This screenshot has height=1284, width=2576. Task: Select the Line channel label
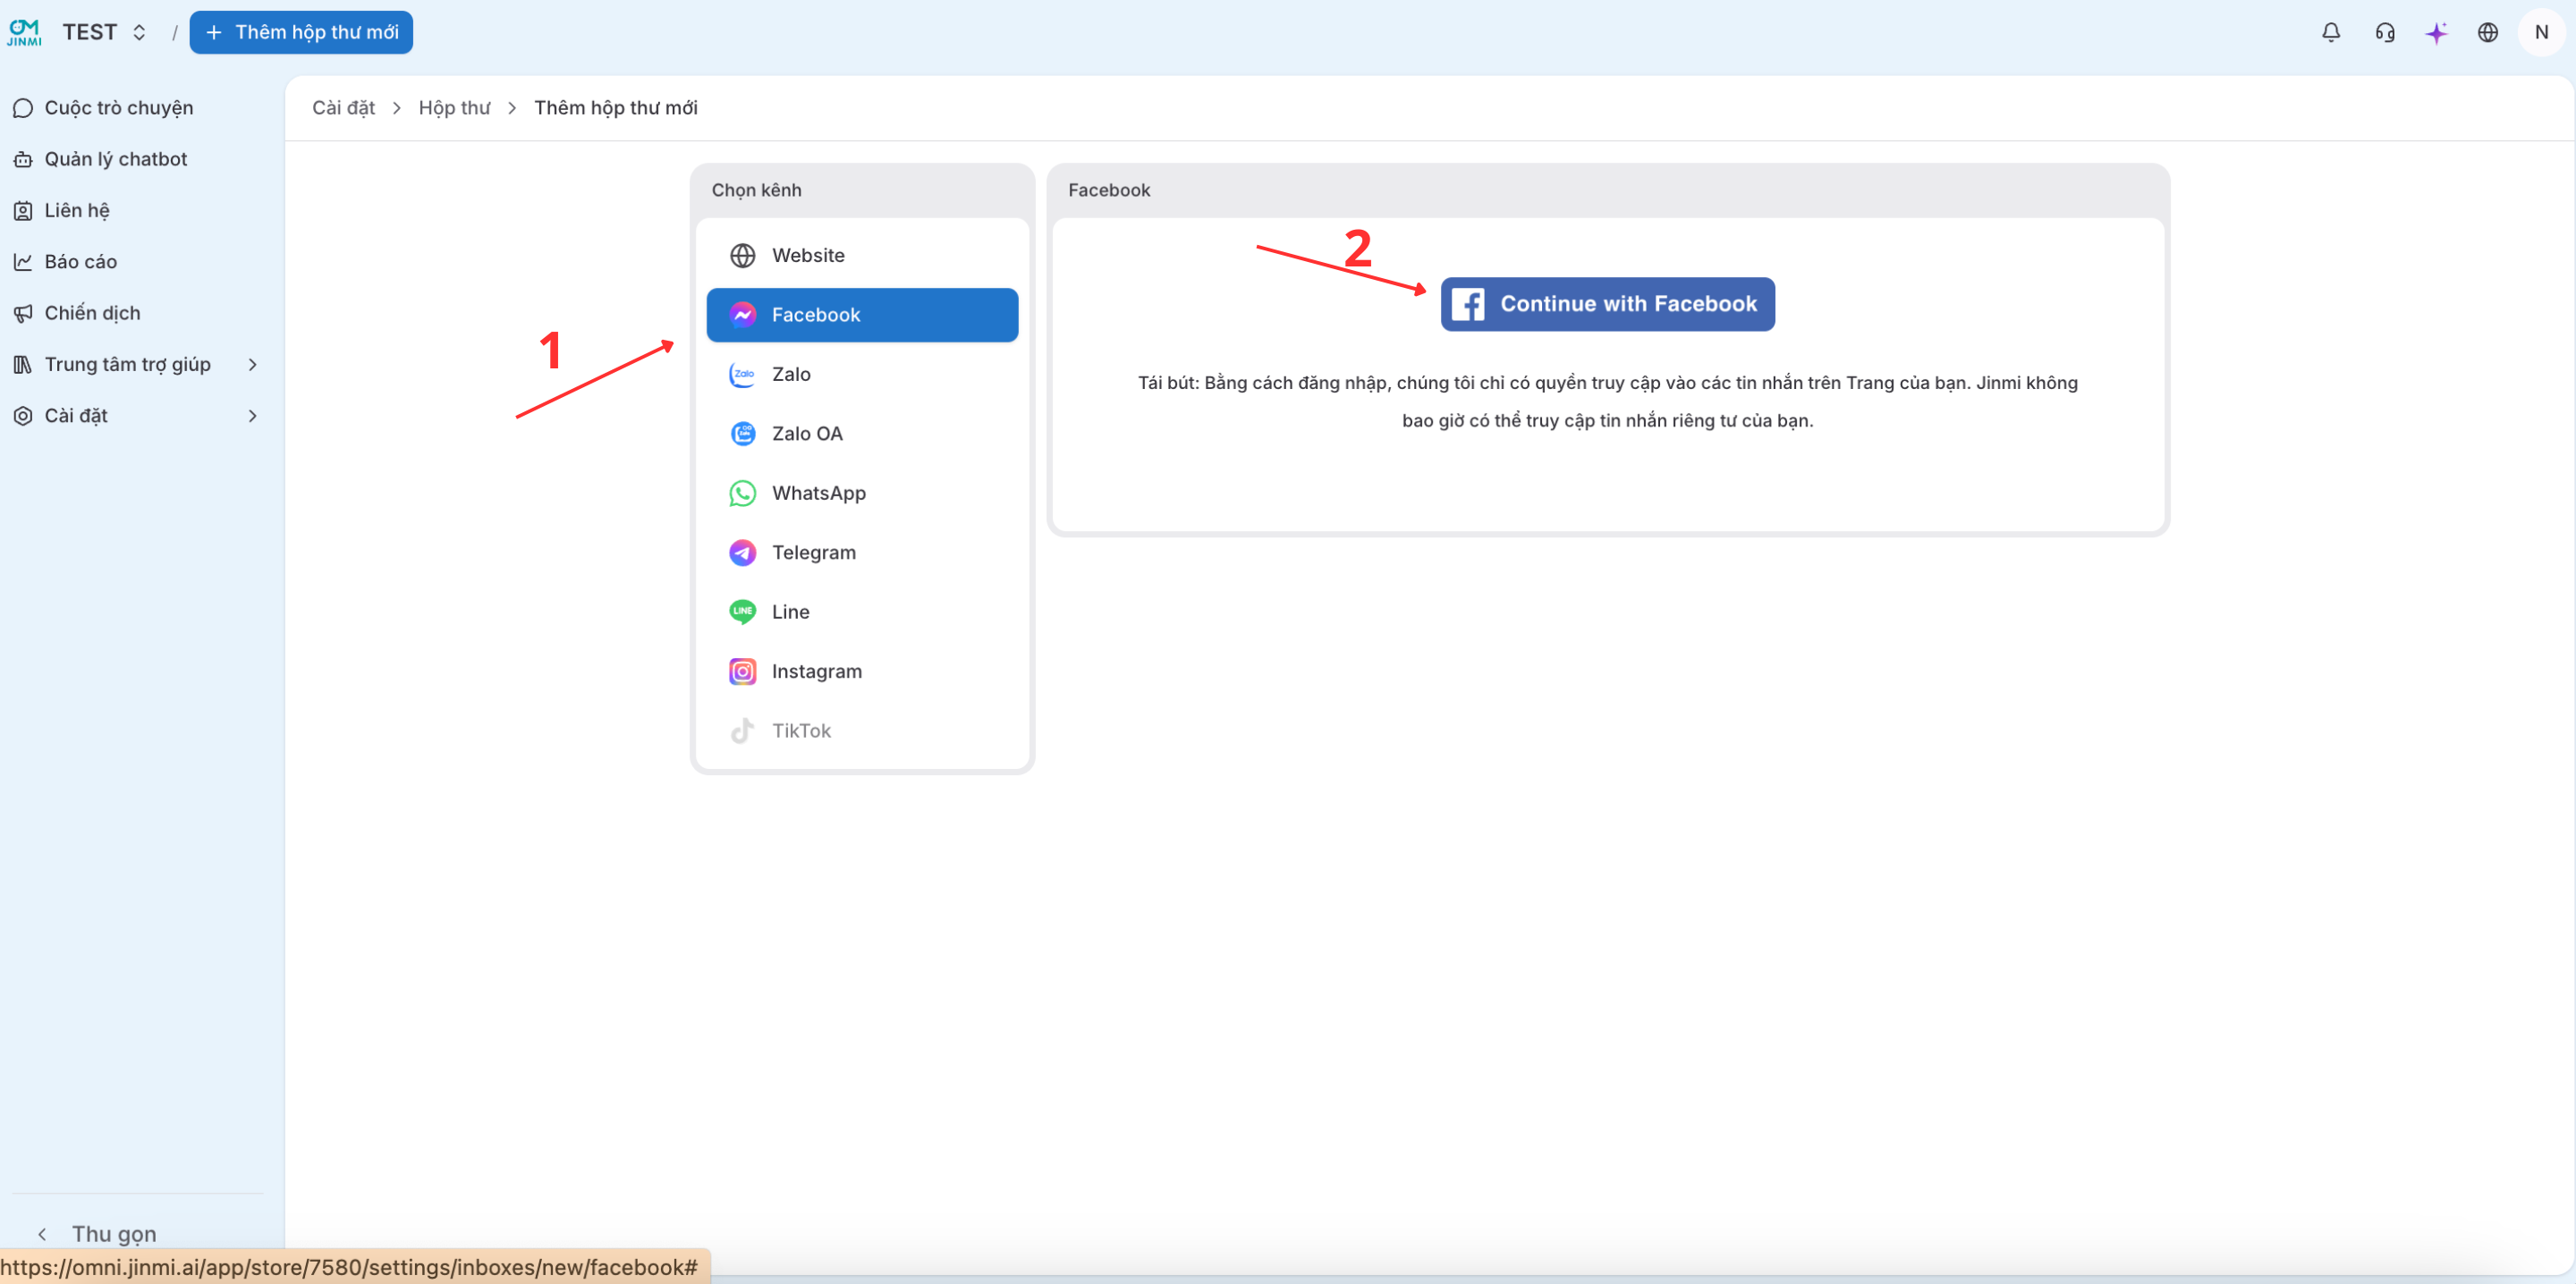click(x=790, y=611)
